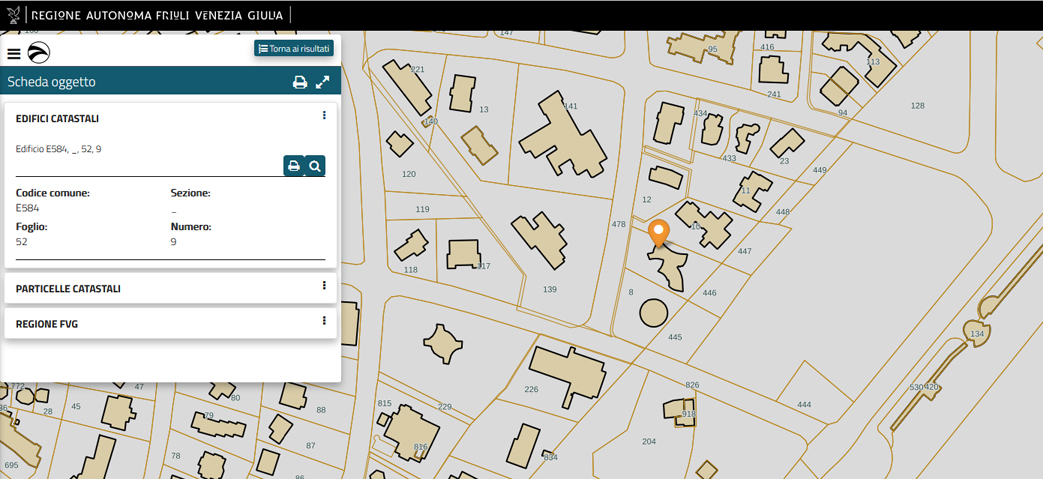
Task: Select the building on parcel 226
Action: [x=568, y=375]
